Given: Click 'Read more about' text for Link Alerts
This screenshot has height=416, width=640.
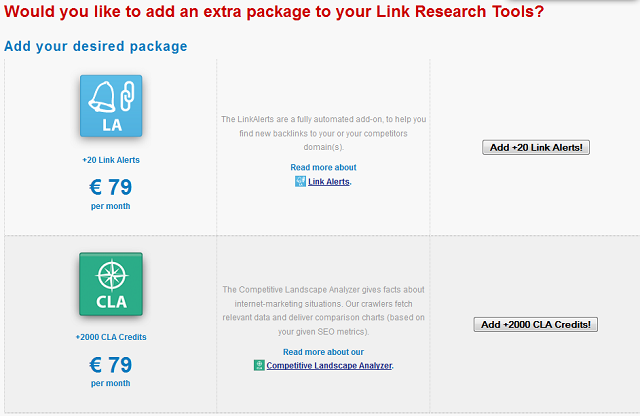Looking at the screenshot, I should pos(323,167).
